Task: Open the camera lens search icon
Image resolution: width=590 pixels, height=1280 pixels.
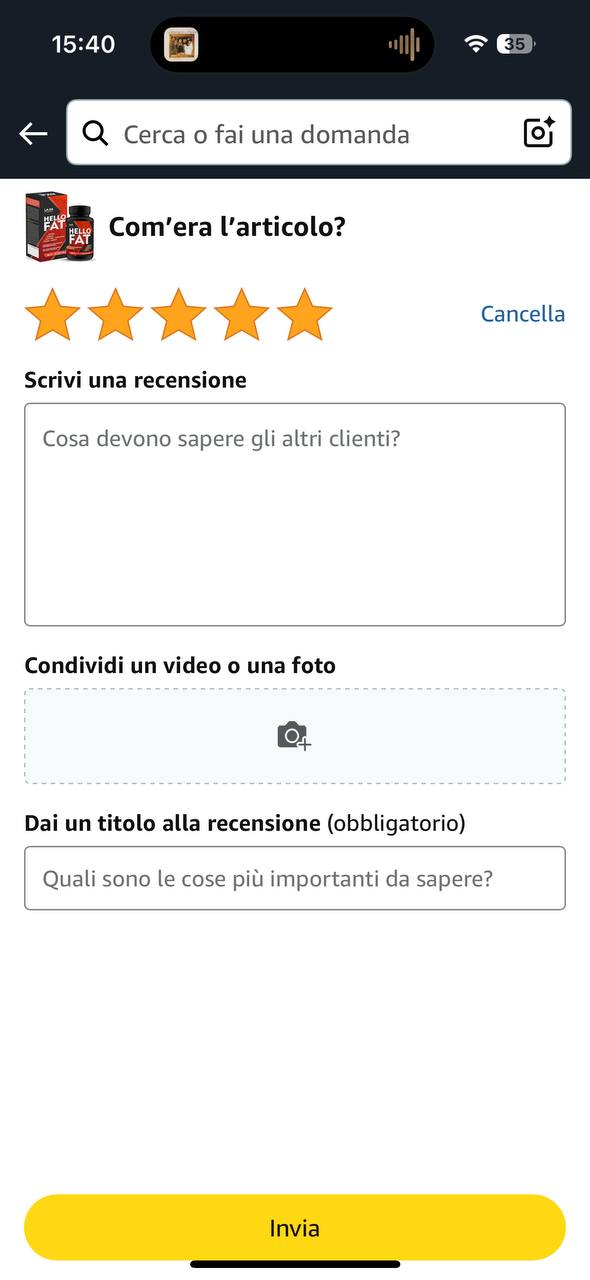Action: click(539, 132)
